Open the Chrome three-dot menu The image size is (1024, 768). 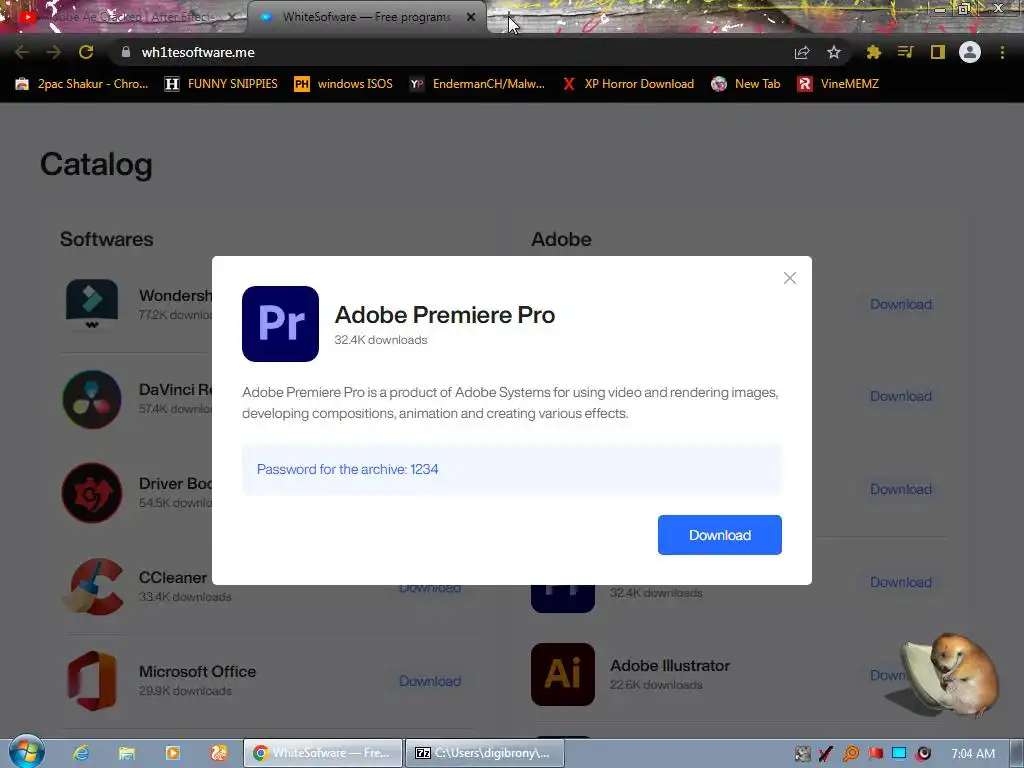[1002, 52]
